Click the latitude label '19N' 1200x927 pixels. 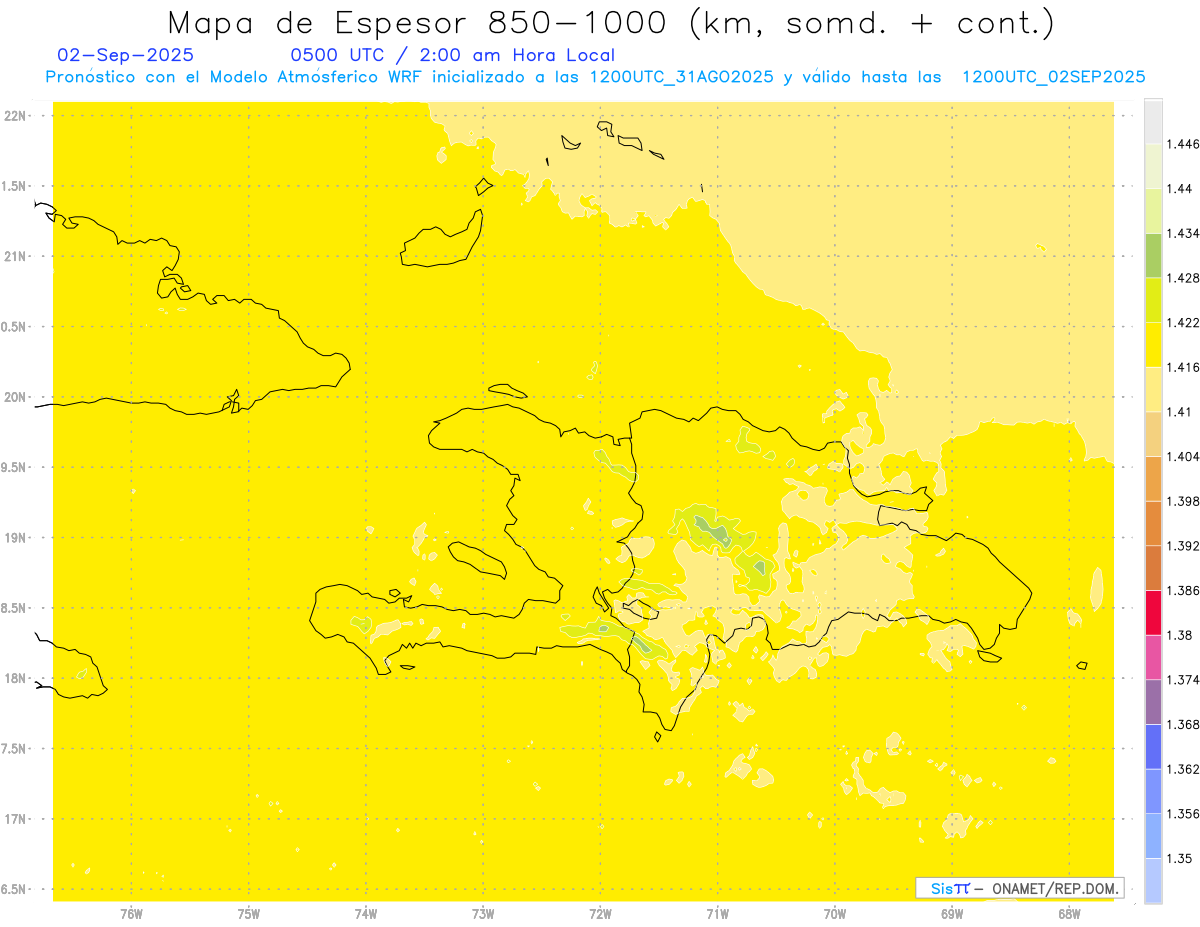click(x=15, y=537)
